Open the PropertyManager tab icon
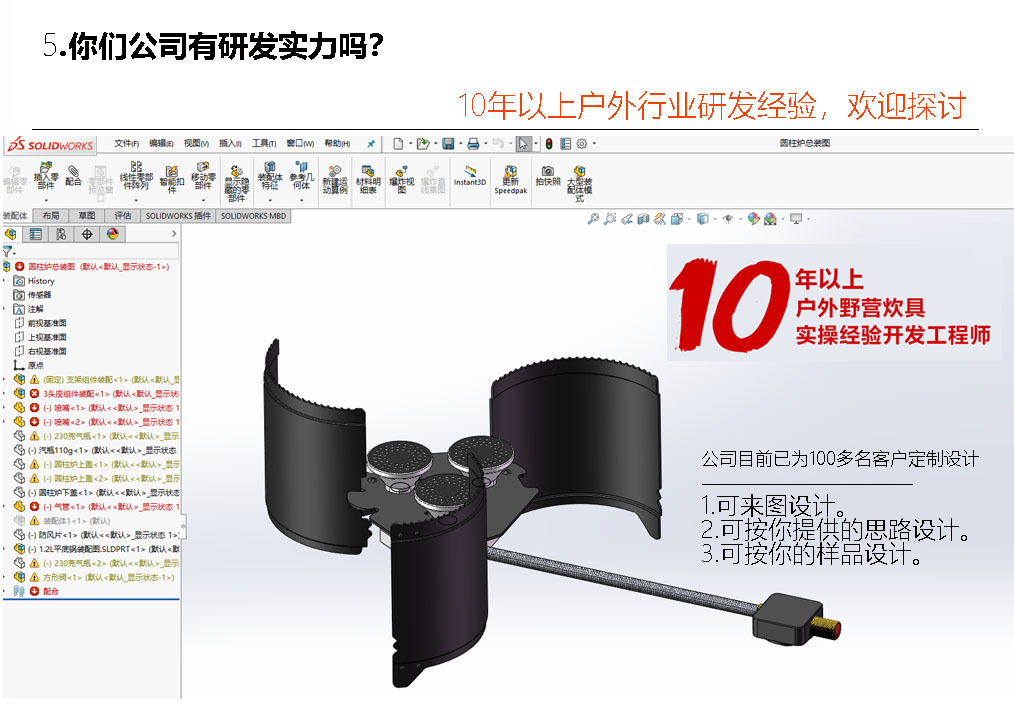 pyautogui.click(x=36, y=234)
